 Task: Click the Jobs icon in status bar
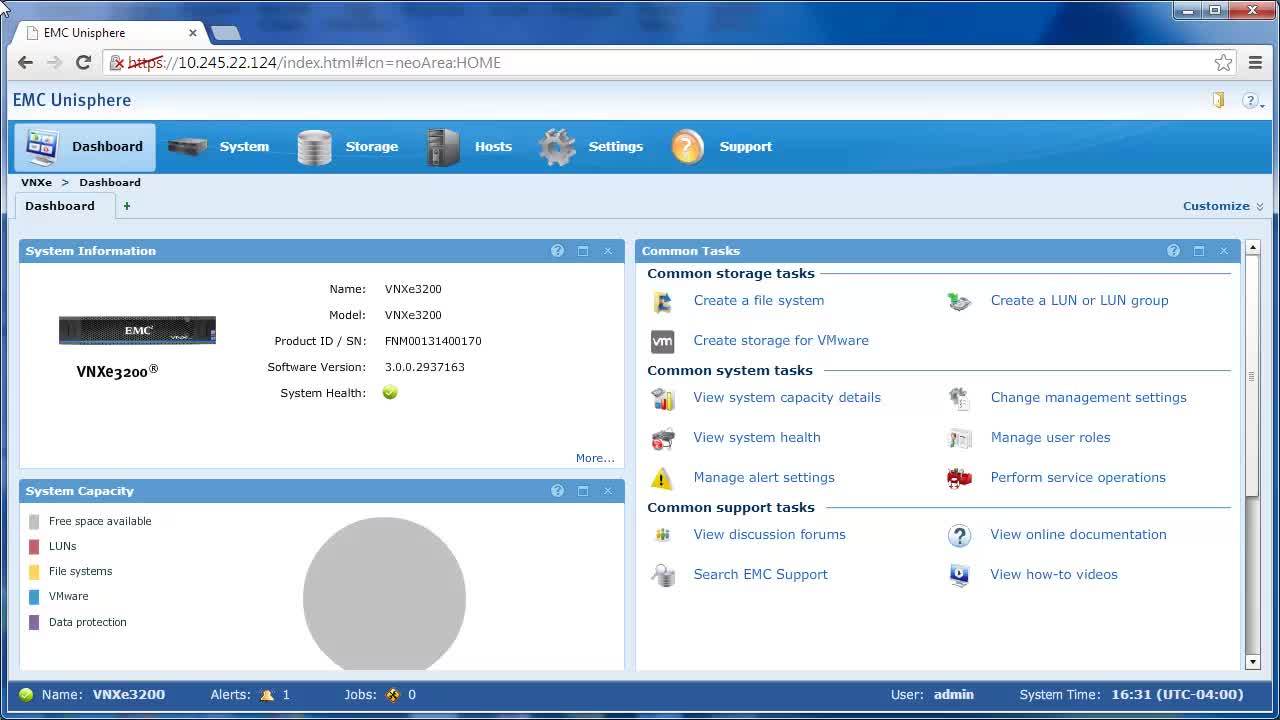coord(393,695)
